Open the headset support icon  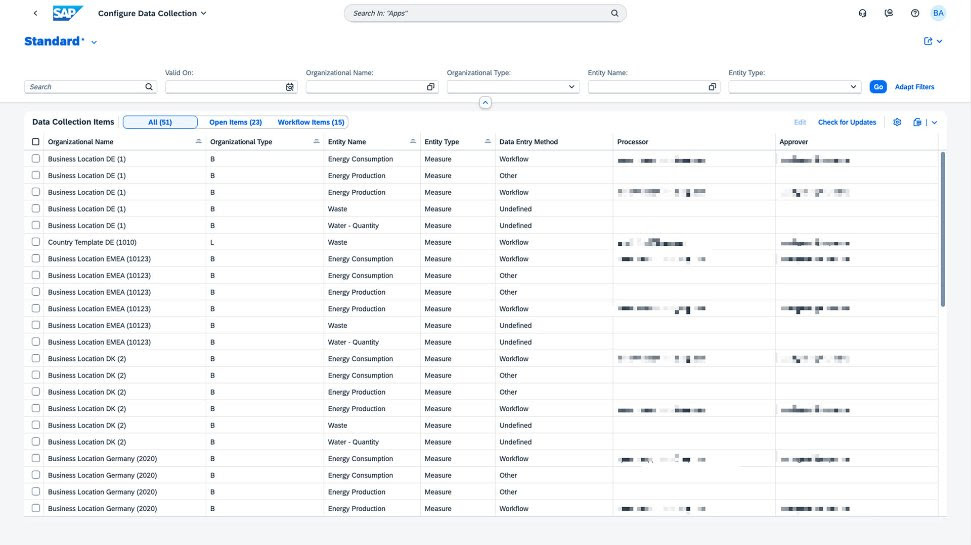click(x=863, y=13)
